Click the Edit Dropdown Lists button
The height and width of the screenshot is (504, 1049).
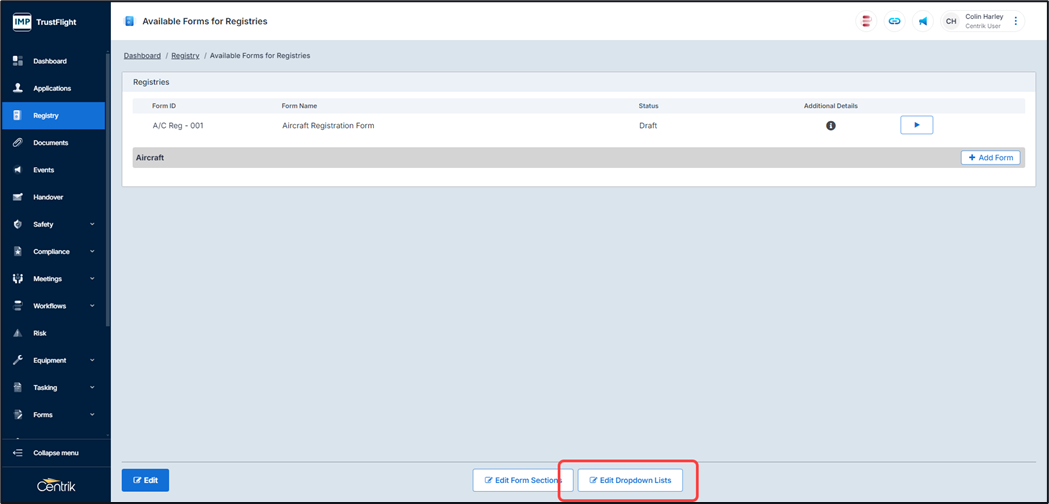(630, 480)
